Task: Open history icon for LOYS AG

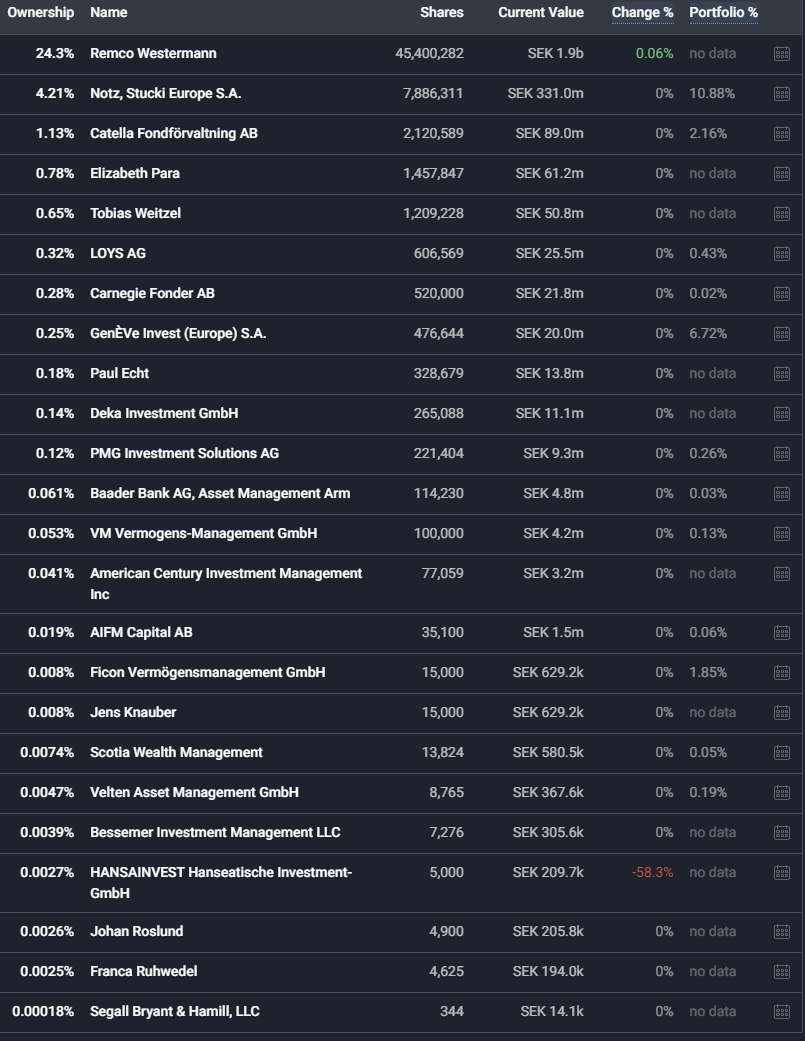Action: pos(782,254)
